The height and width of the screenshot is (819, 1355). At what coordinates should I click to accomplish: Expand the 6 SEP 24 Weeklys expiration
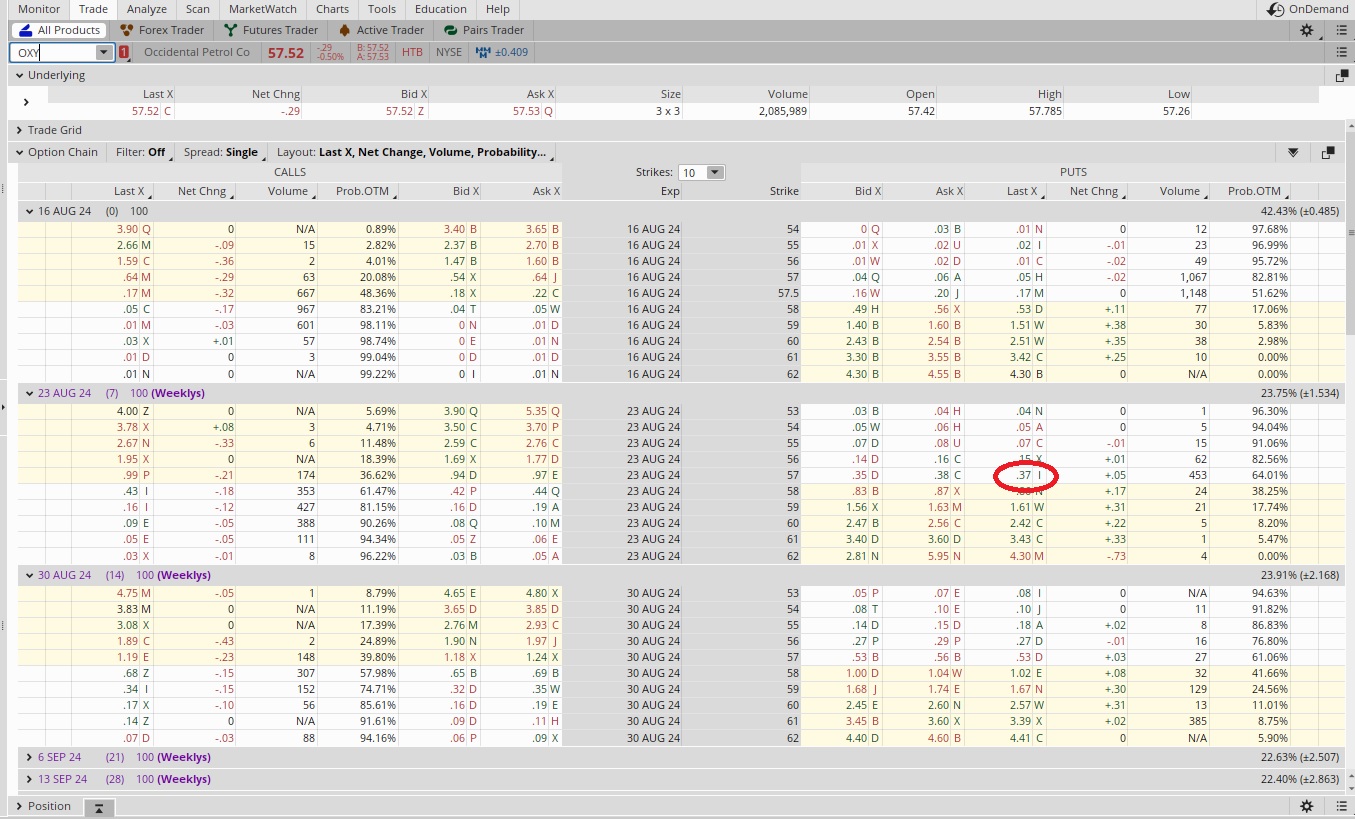pos(30,757)
